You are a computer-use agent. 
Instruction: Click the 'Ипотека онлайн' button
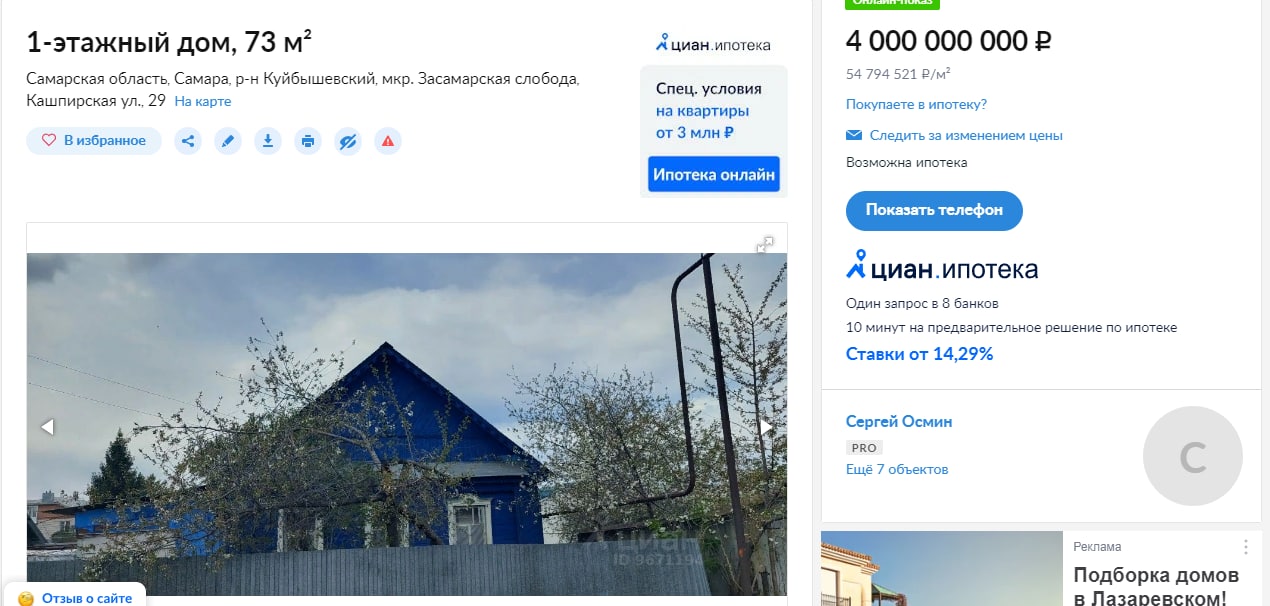click(x=714, y=174)
